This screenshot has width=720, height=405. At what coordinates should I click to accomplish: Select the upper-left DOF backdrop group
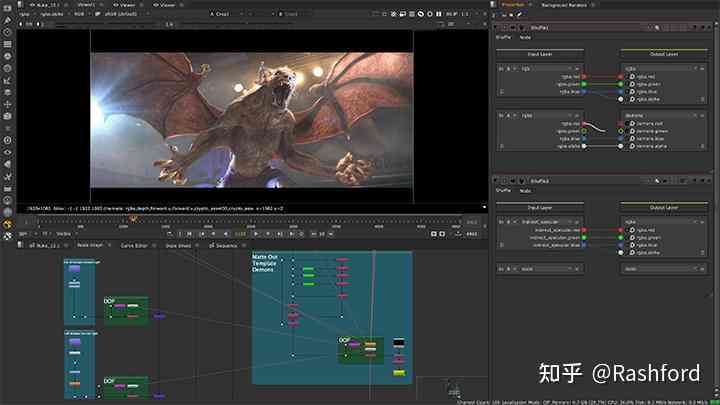pyautogui.click(x=126, y=311)
